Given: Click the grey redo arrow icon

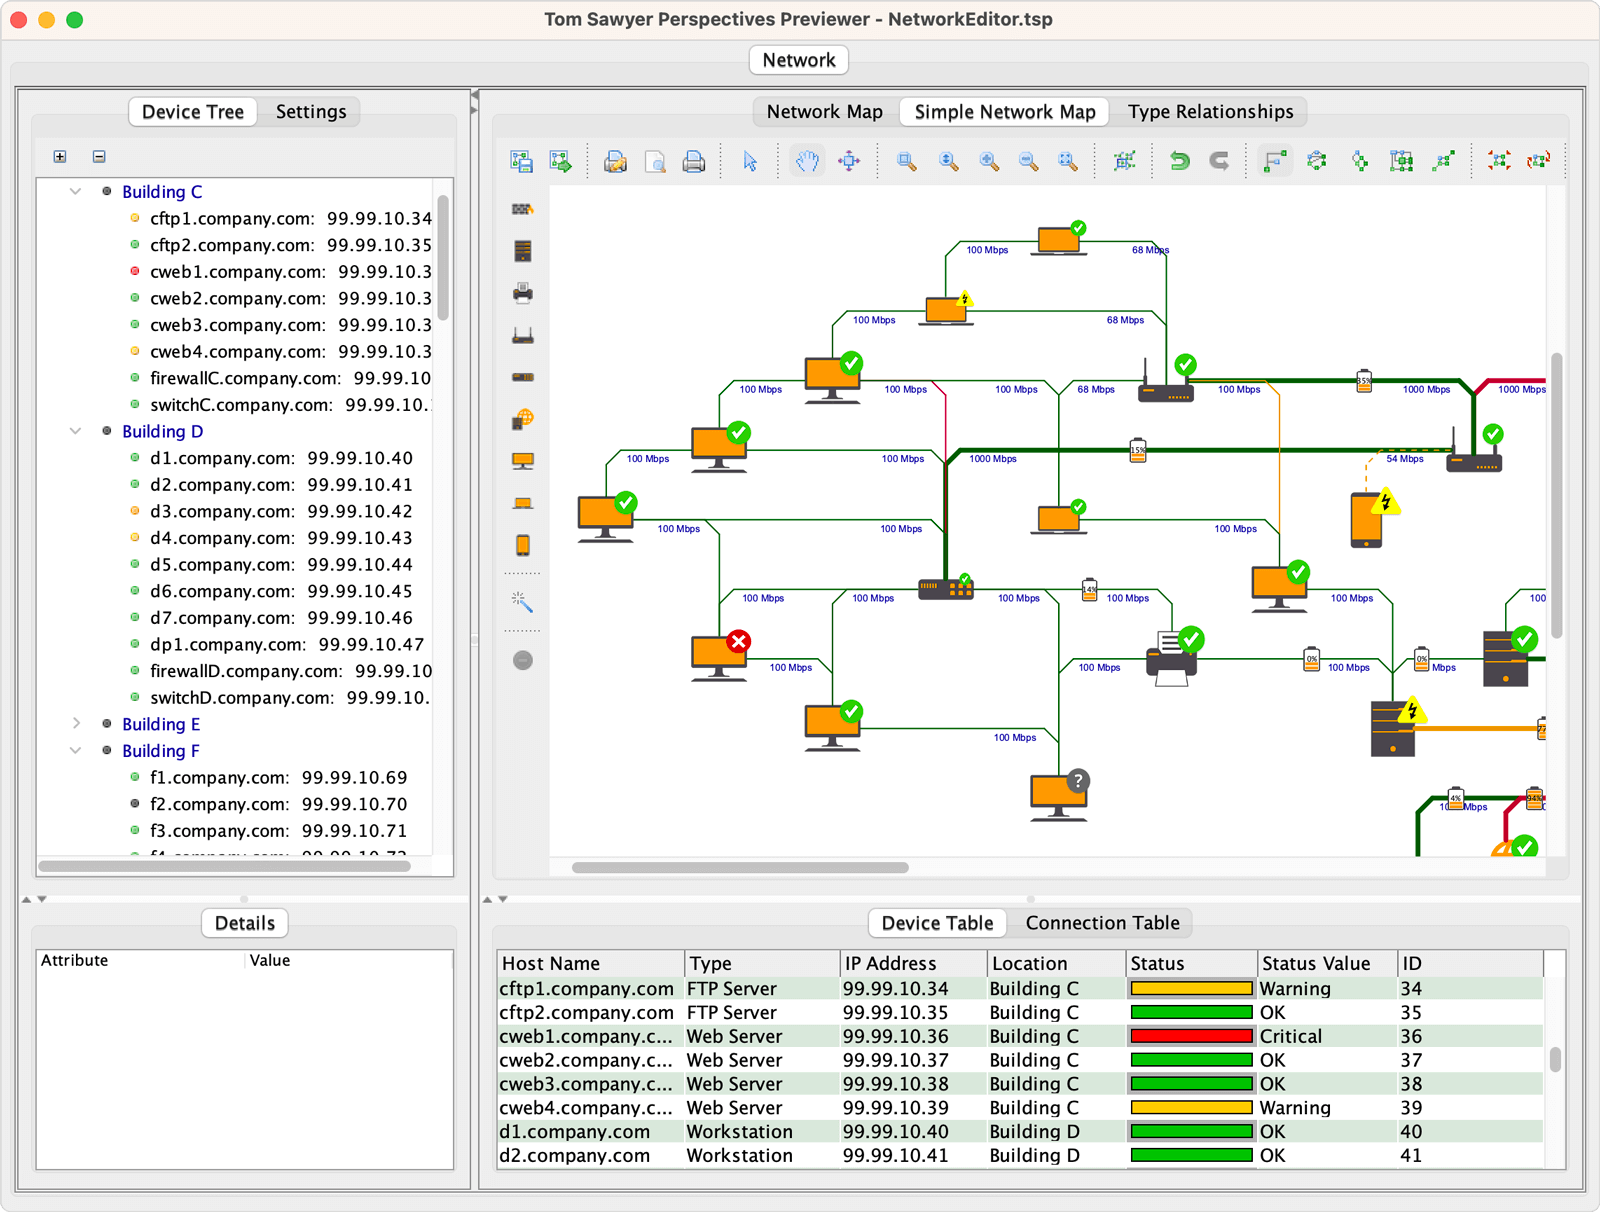Looking at the screenshot, I should (x=1219, y=161).
